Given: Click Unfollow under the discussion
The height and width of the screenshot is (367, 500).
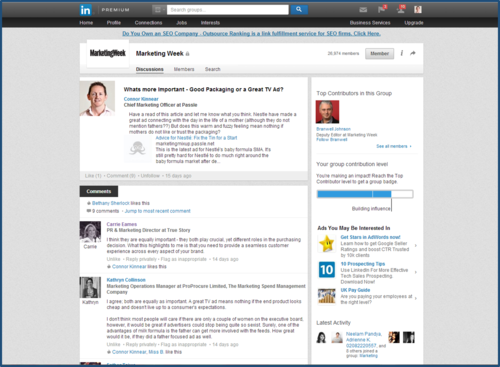Looking at the screenshot, I should [x=150, y=176].
